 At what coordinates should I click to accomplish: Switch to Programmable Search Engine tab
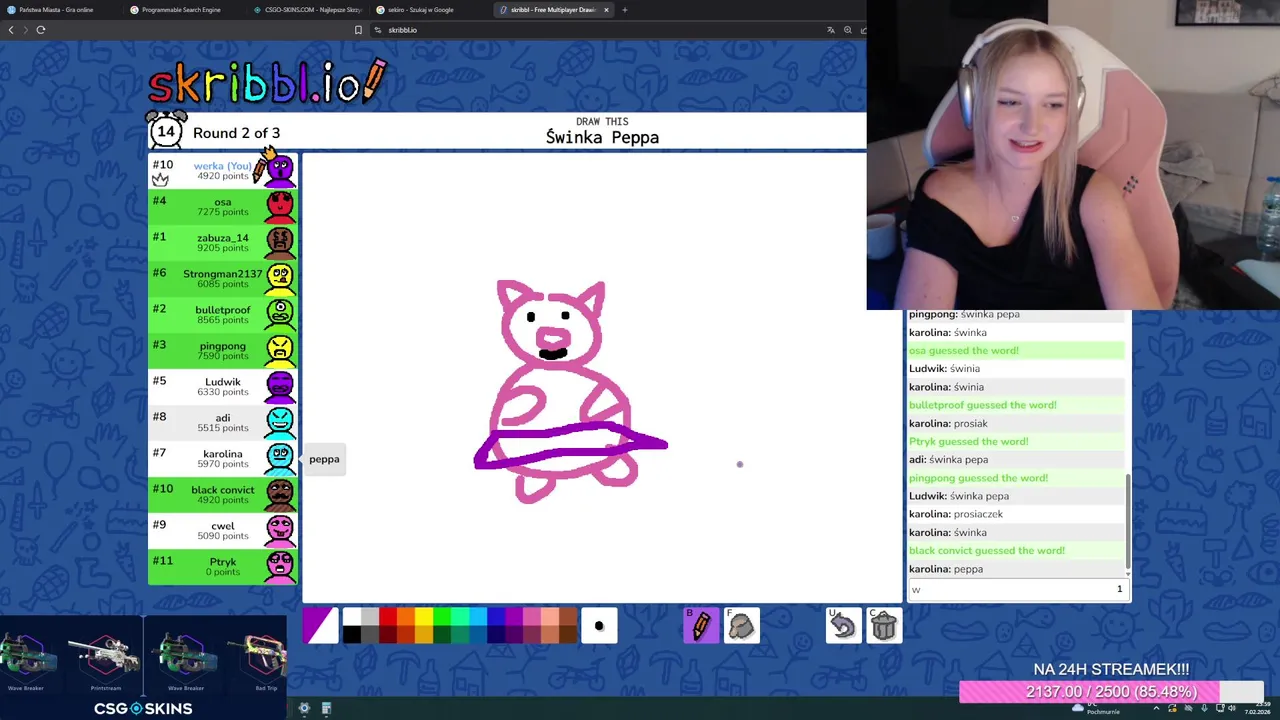click(183, 10)
